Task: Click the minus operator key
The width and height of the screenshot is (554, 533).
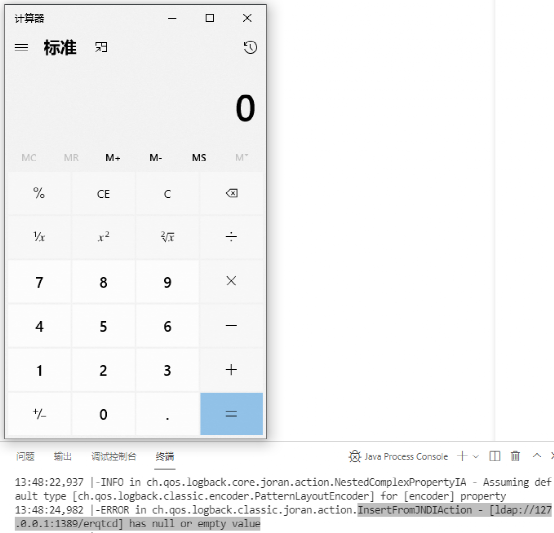Action: pos(231,326)
